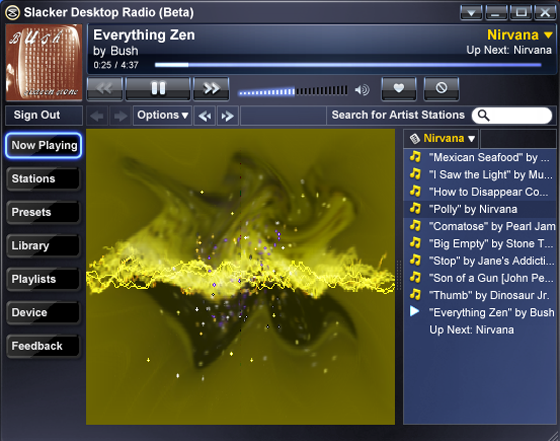Image resolution: width=560 pixels, height=441 pixels.
Task: Adjust the volume level slider
Action: (293, 91)
